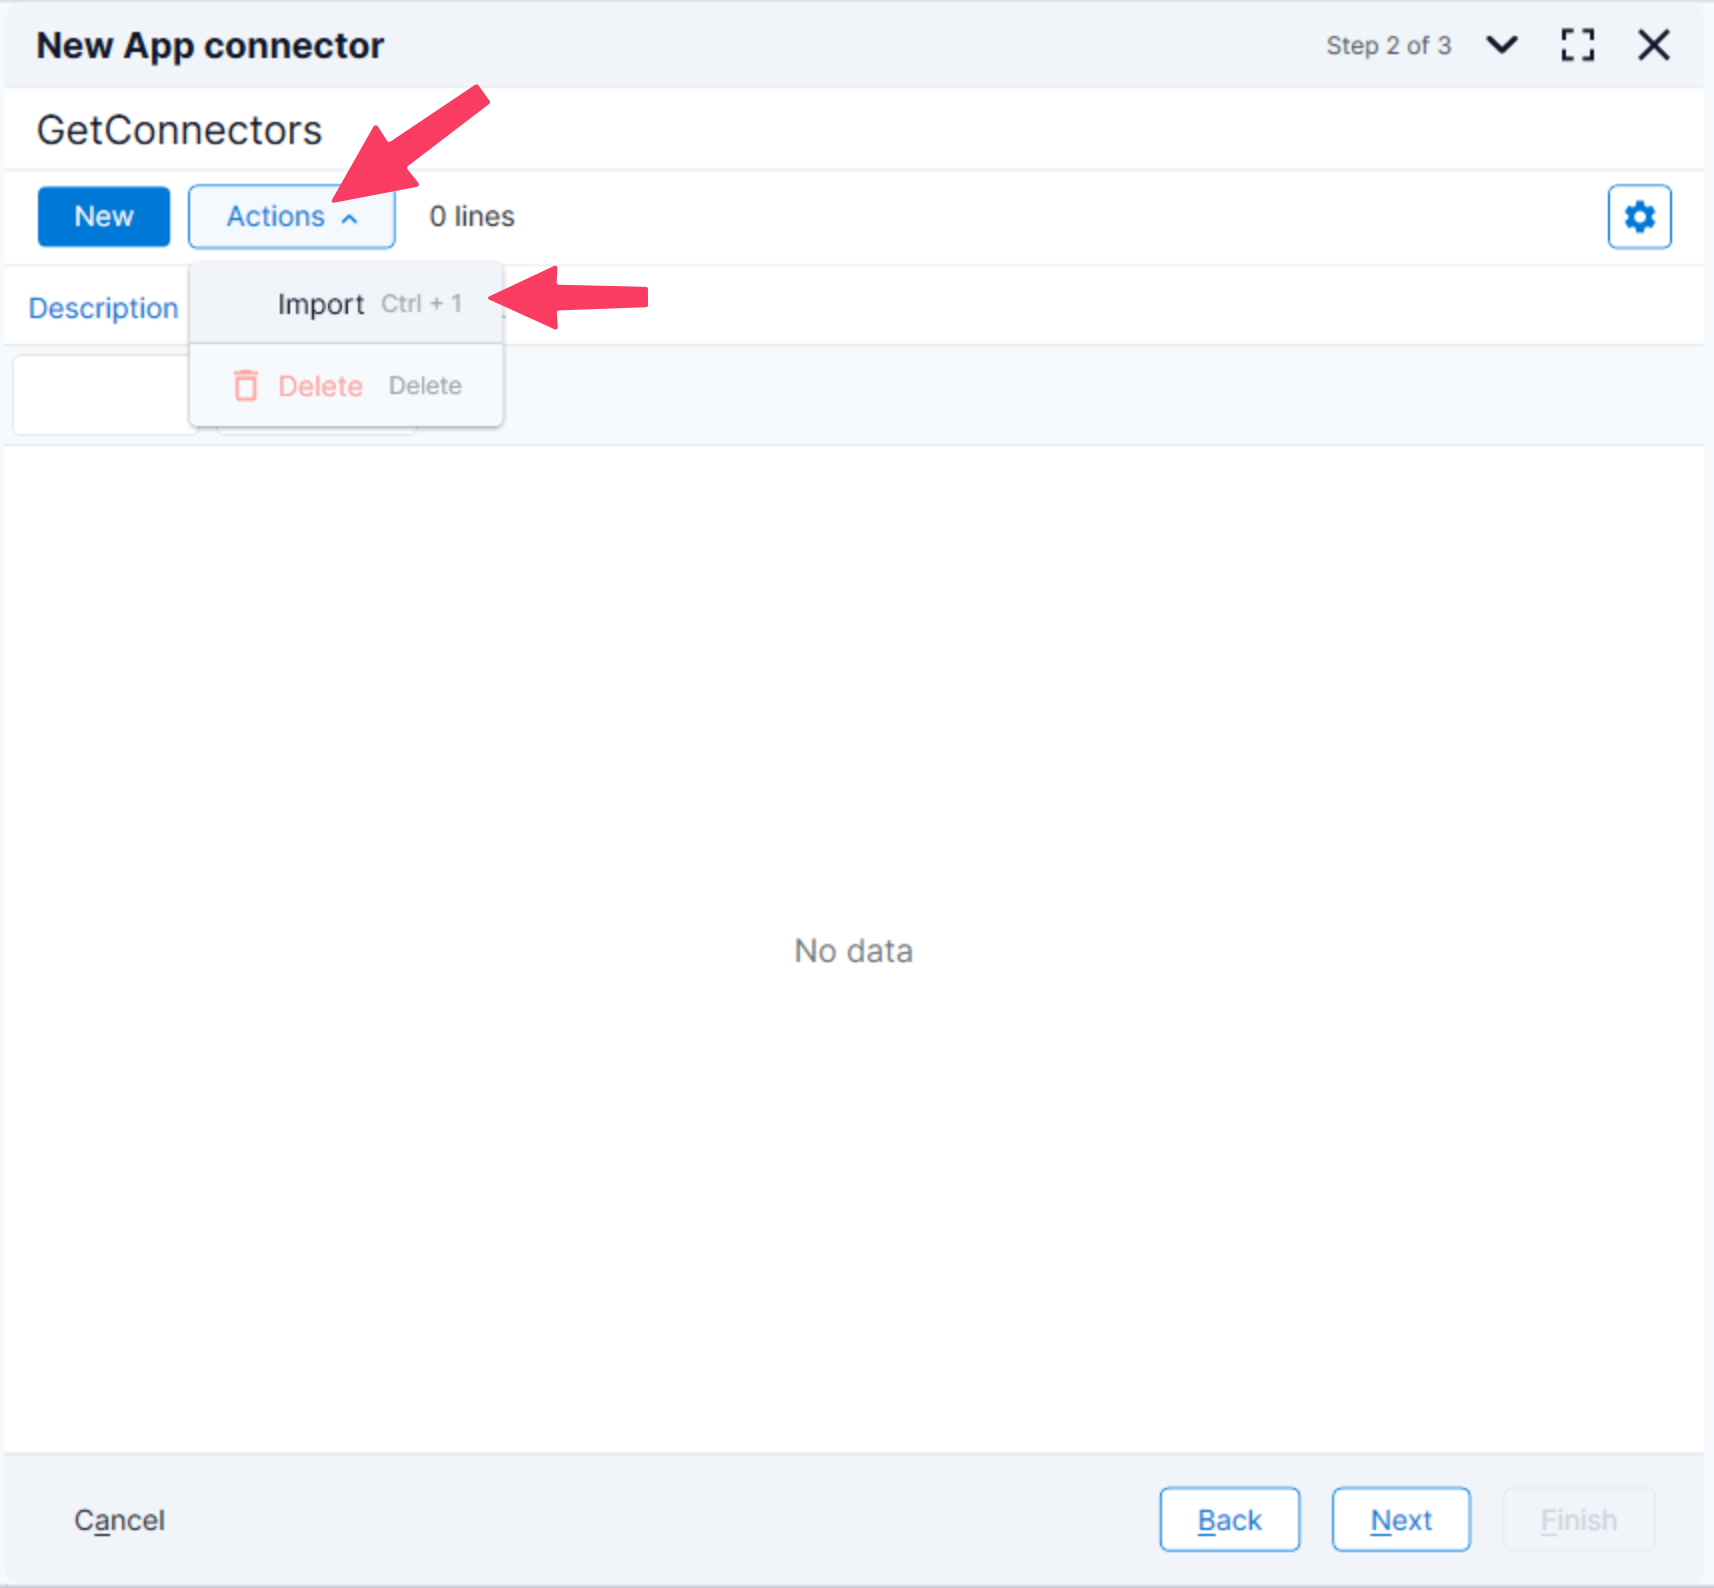This screenshot has height=1588, width=1714.
Task: Click the 0 lines counter text
Action: 472,217
